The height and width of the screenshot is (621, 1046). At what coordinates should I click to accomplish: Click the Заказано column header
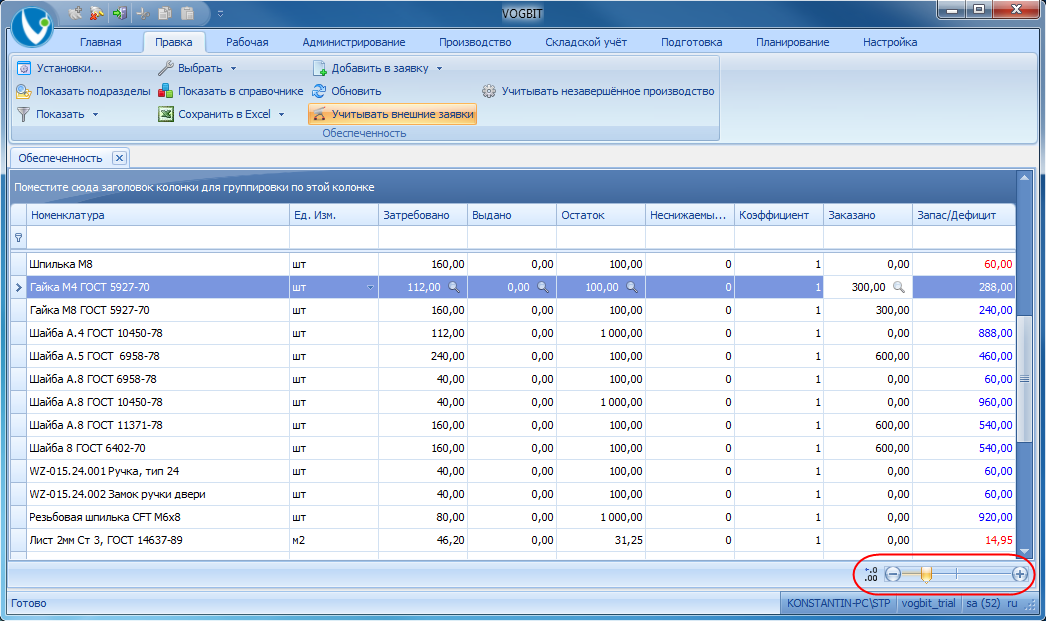[x=868, y=215]
